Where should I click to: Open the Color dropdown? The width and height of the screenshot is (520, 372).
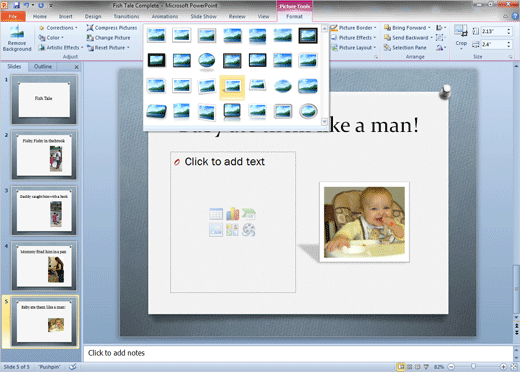pyautogui.click(x=51, y=38)
